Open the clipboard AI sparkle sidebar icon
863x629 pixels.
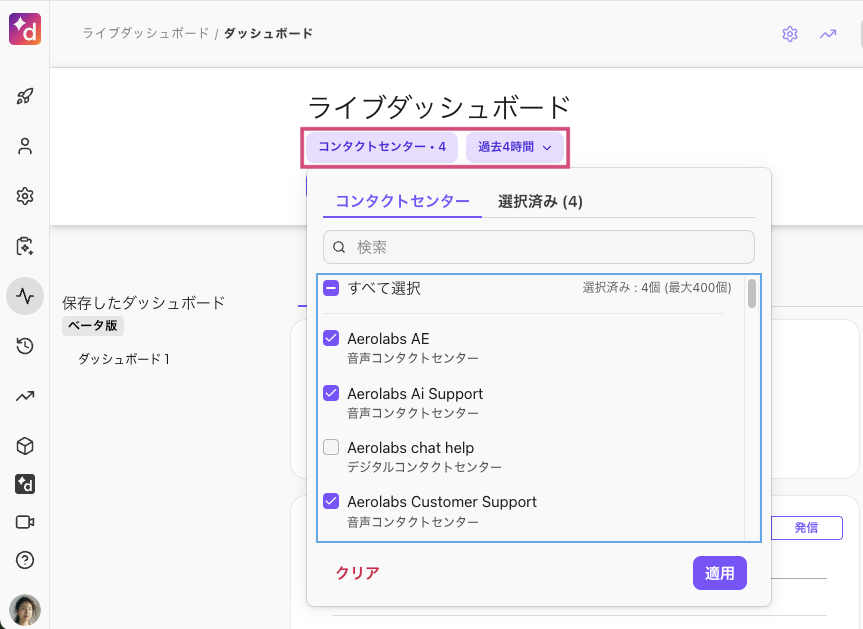click(25, 246)
